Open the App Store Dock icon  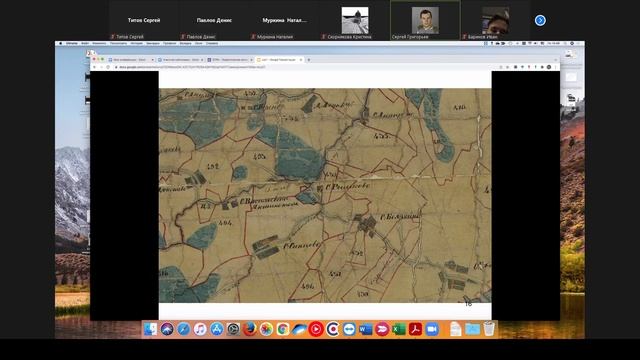pos(217,329)
